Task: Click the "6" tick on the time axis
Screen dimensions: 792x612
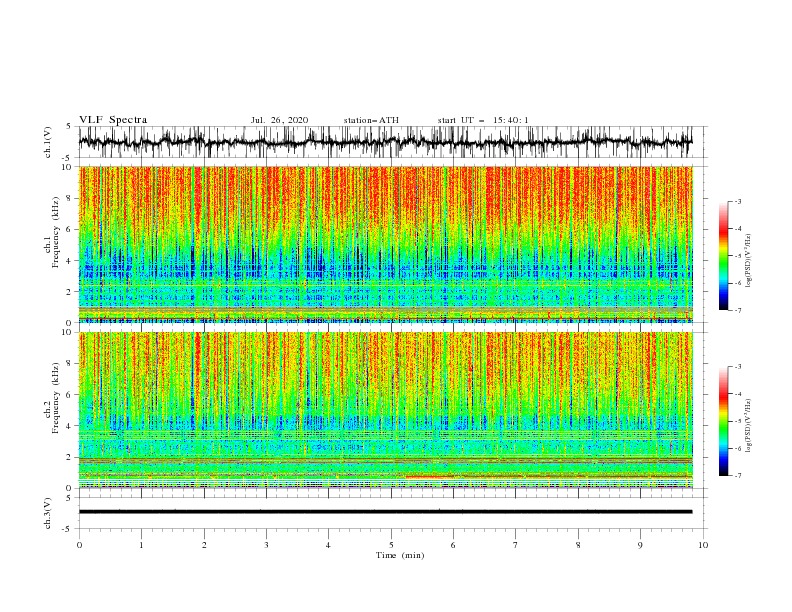Action: (454, 545)
